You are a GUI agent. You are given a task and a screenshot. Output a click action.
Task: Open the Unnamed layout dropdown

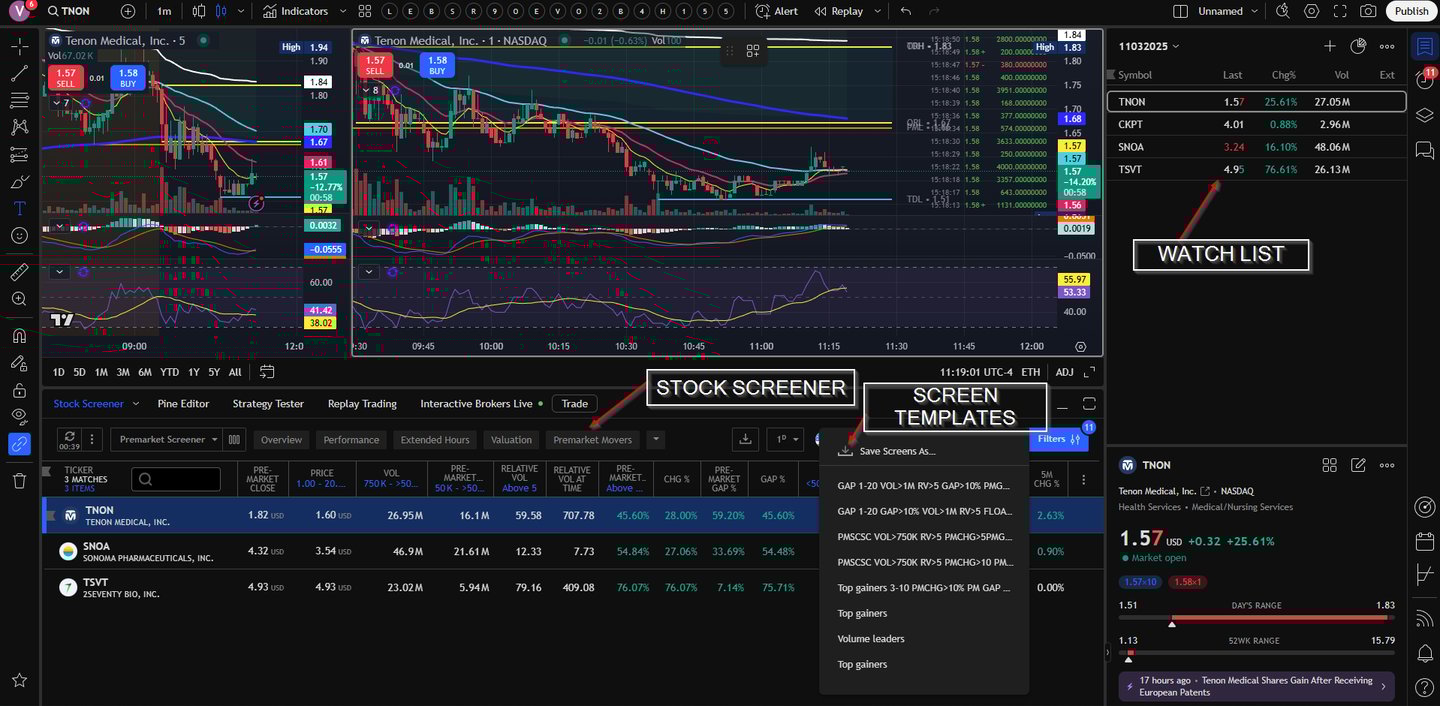coord(1227,11)
